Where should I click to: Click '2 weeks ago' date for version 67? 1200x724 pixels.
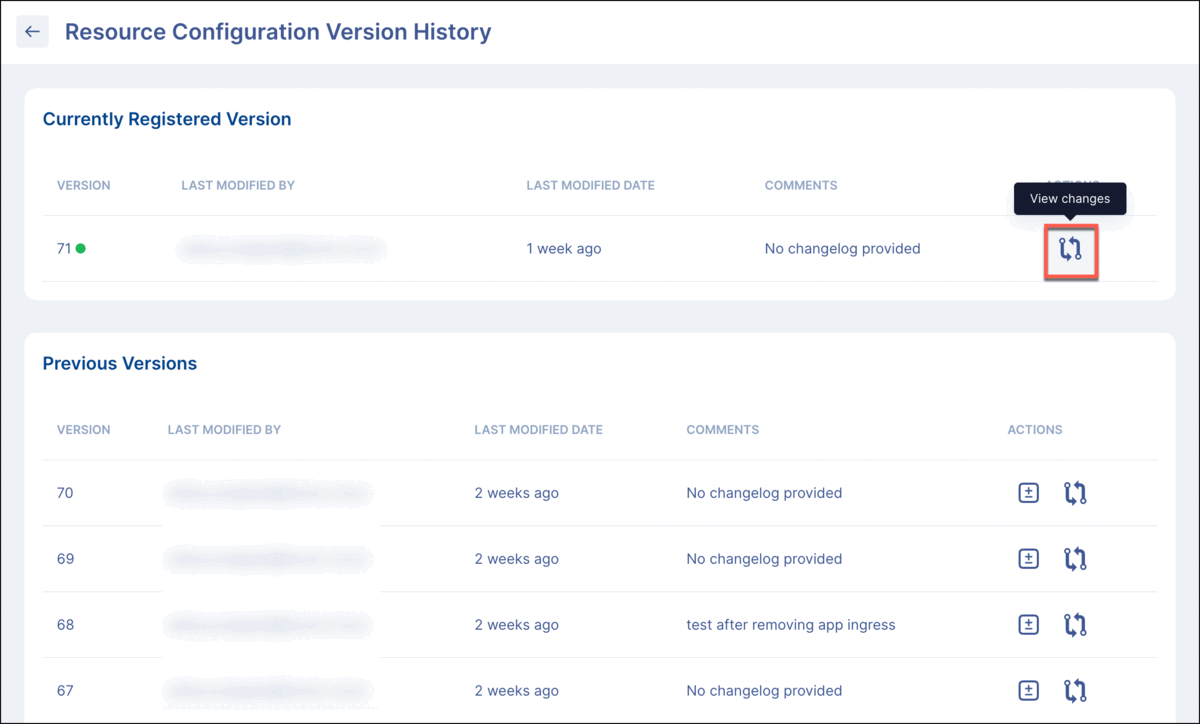point(516,691)
